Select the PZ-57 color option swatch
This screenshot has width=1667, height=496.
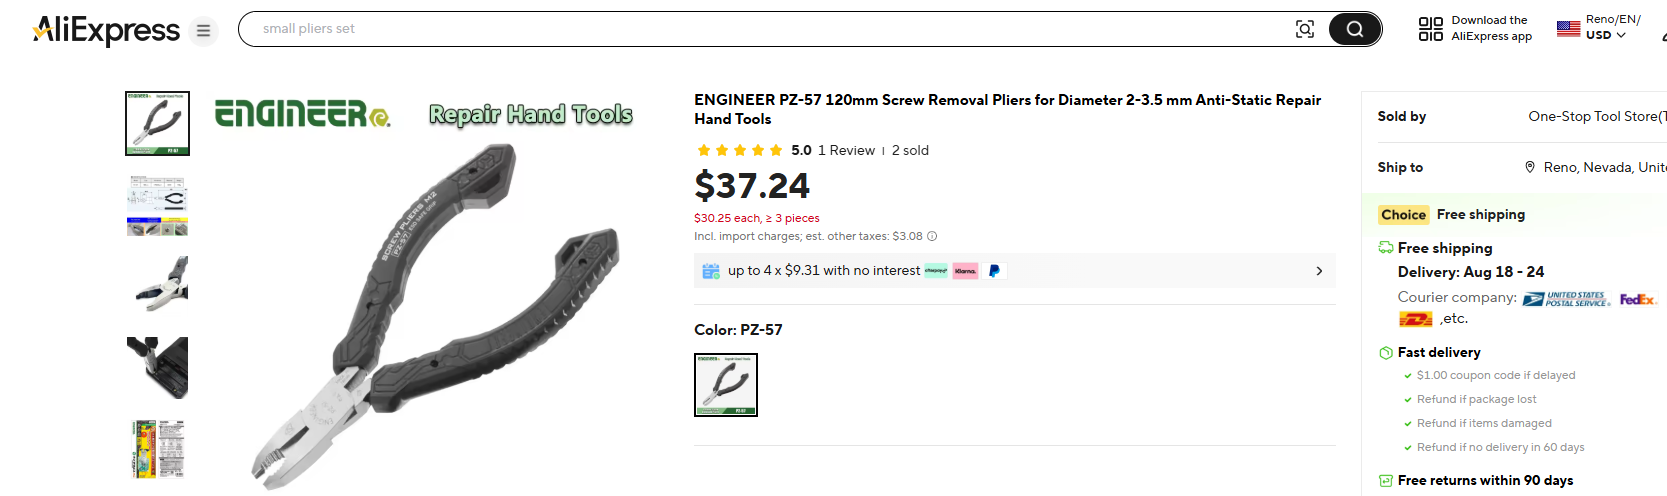point(726,385)
